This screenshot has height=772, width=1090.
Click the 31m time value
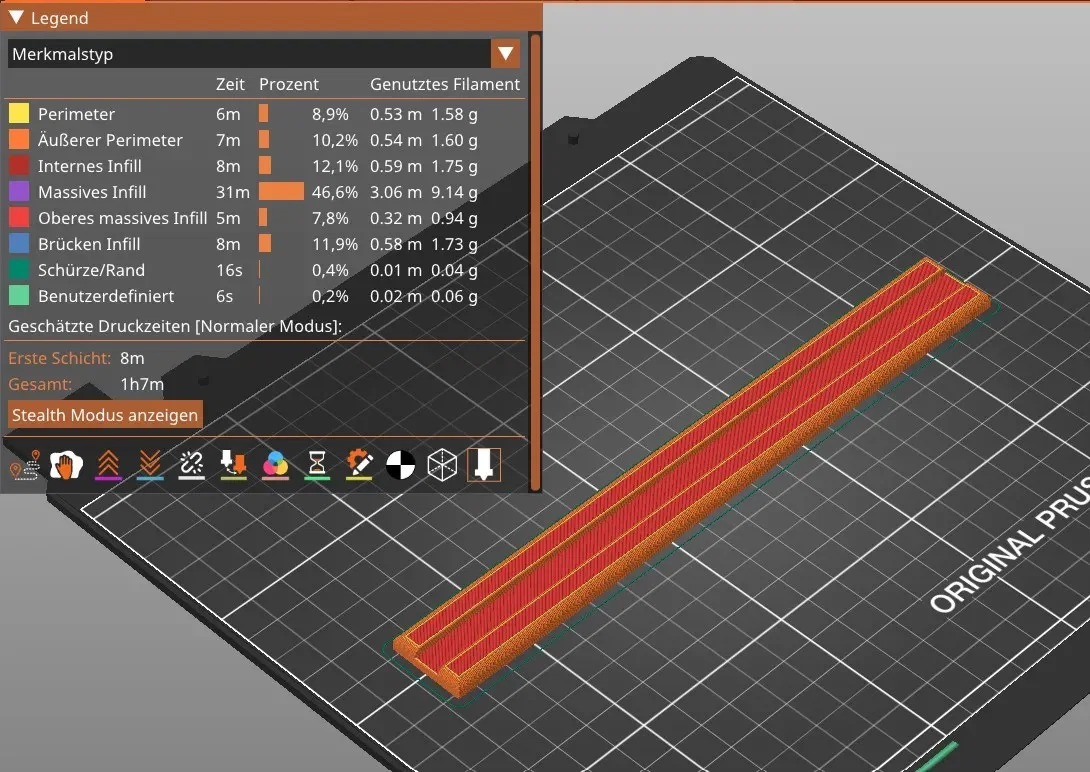coord(233,192)
